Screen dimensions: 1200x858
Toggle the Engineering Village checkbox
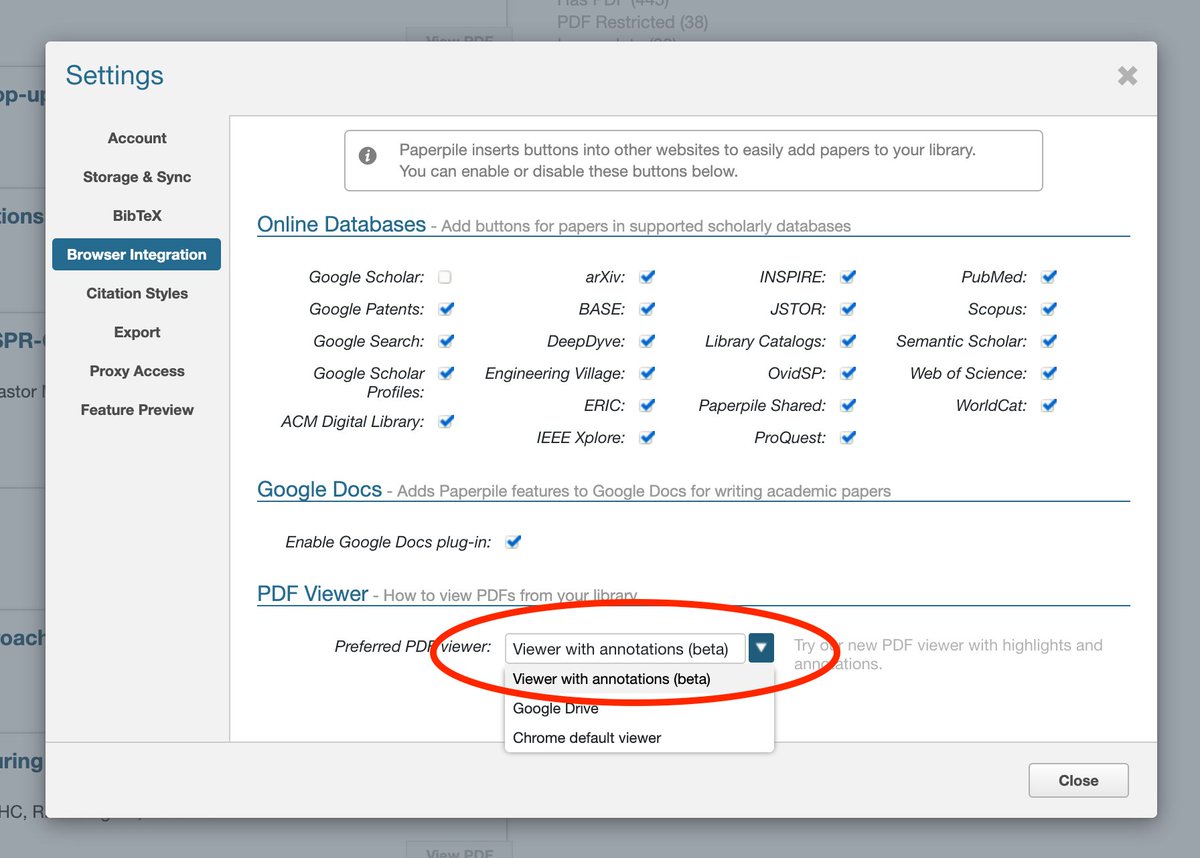pyautogui.click(x=648, y=373)
